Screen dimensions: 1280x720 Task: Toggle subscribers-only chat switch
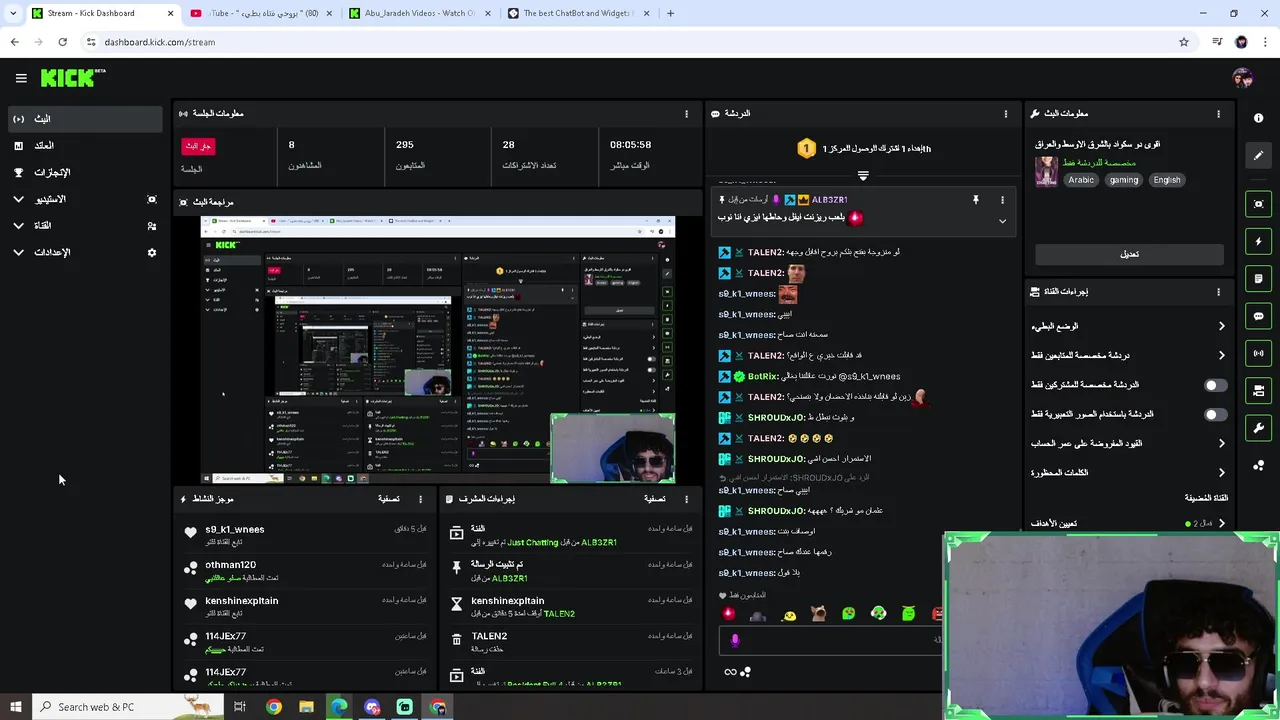(x=1215, y=385)
